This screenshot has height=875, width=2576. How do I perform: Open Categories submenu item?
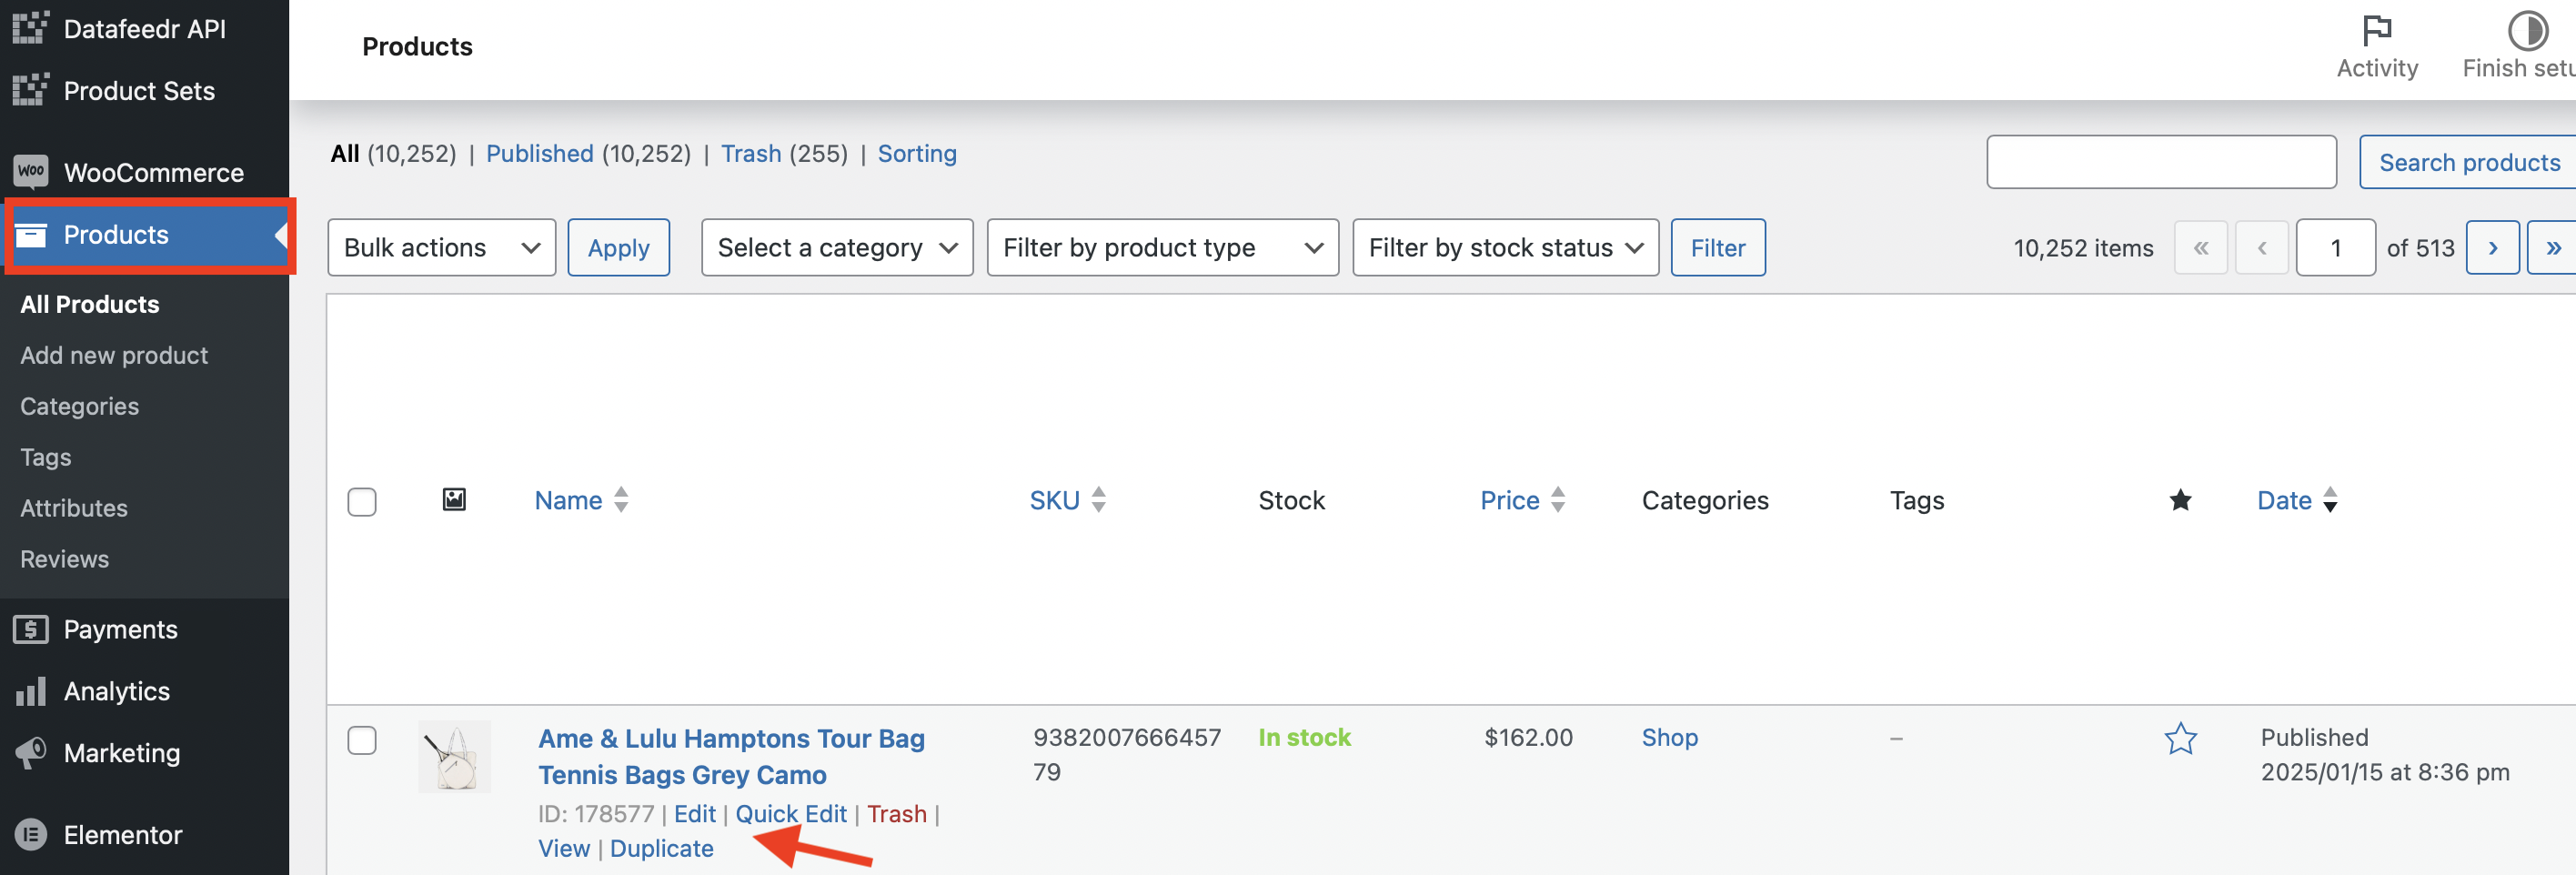[79, 406]
